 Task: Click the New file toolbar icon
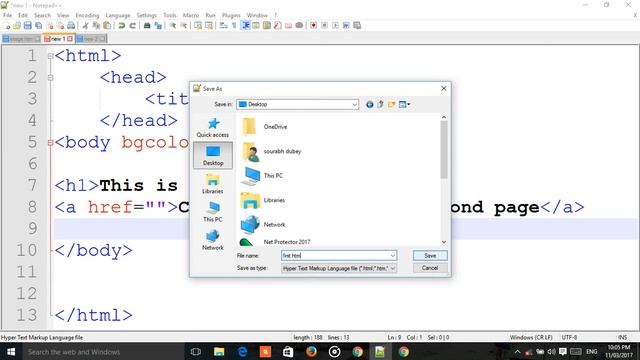[x=7, y=26]
